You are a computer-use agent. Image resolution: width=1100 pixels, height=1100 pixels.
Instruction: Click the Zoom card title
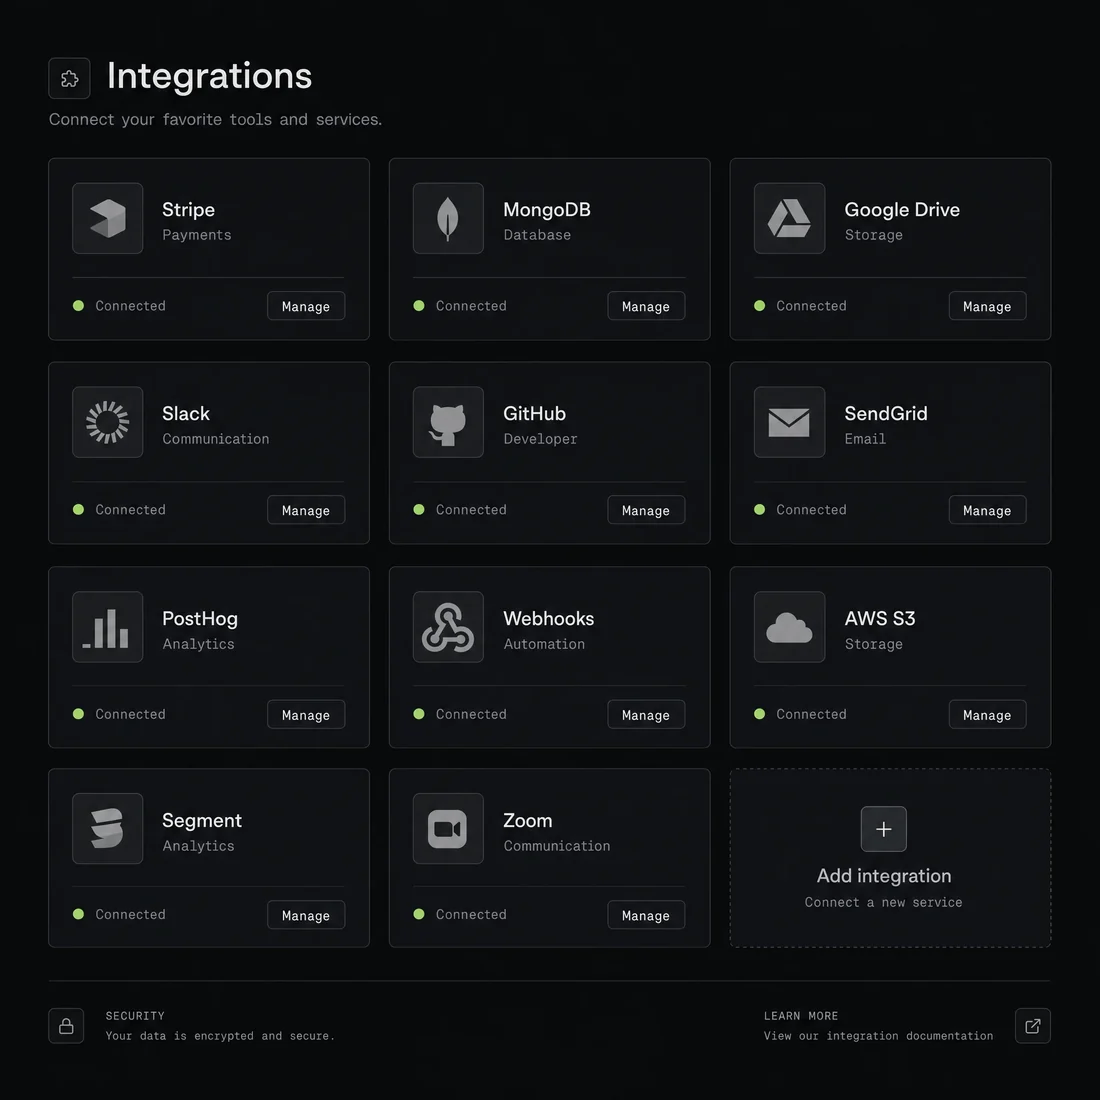click(x=528, y=821)
